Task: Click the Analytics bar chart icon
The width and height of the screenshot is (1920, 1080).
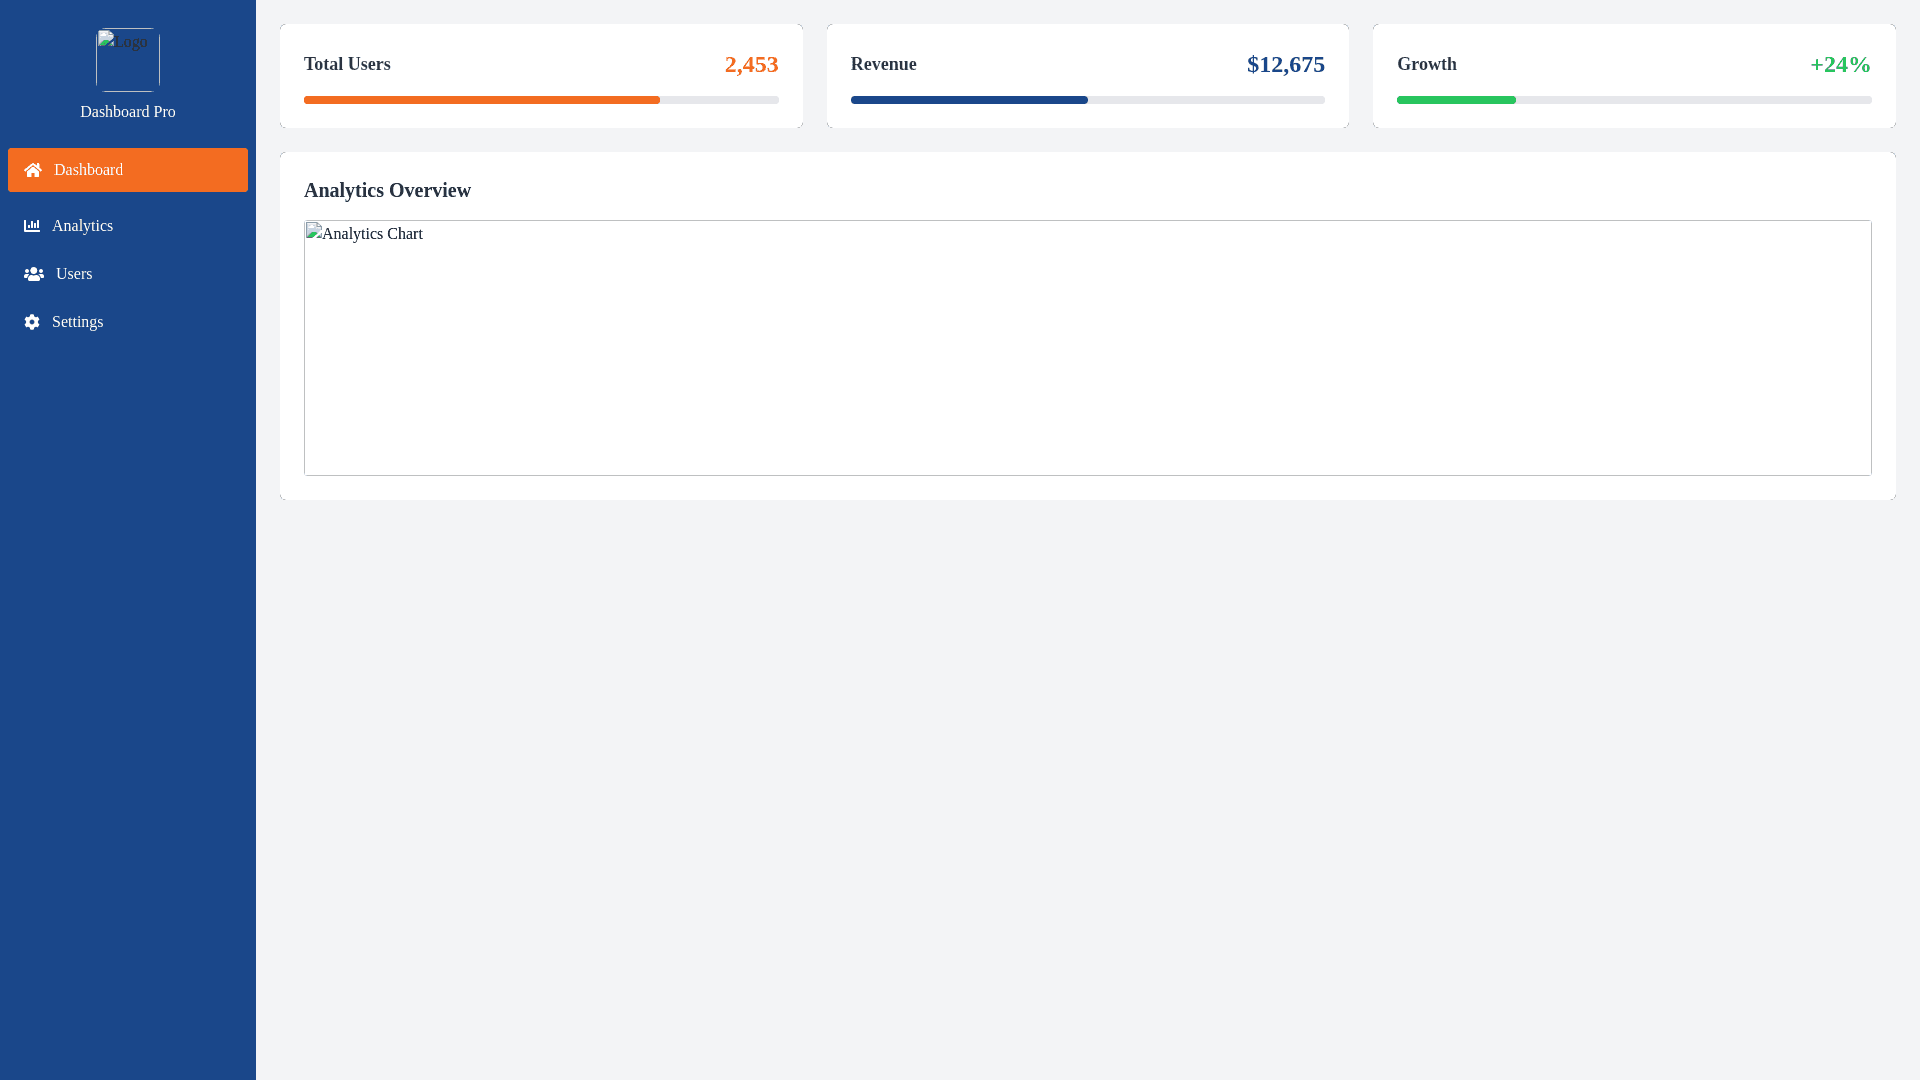Action: click(32, 226)
